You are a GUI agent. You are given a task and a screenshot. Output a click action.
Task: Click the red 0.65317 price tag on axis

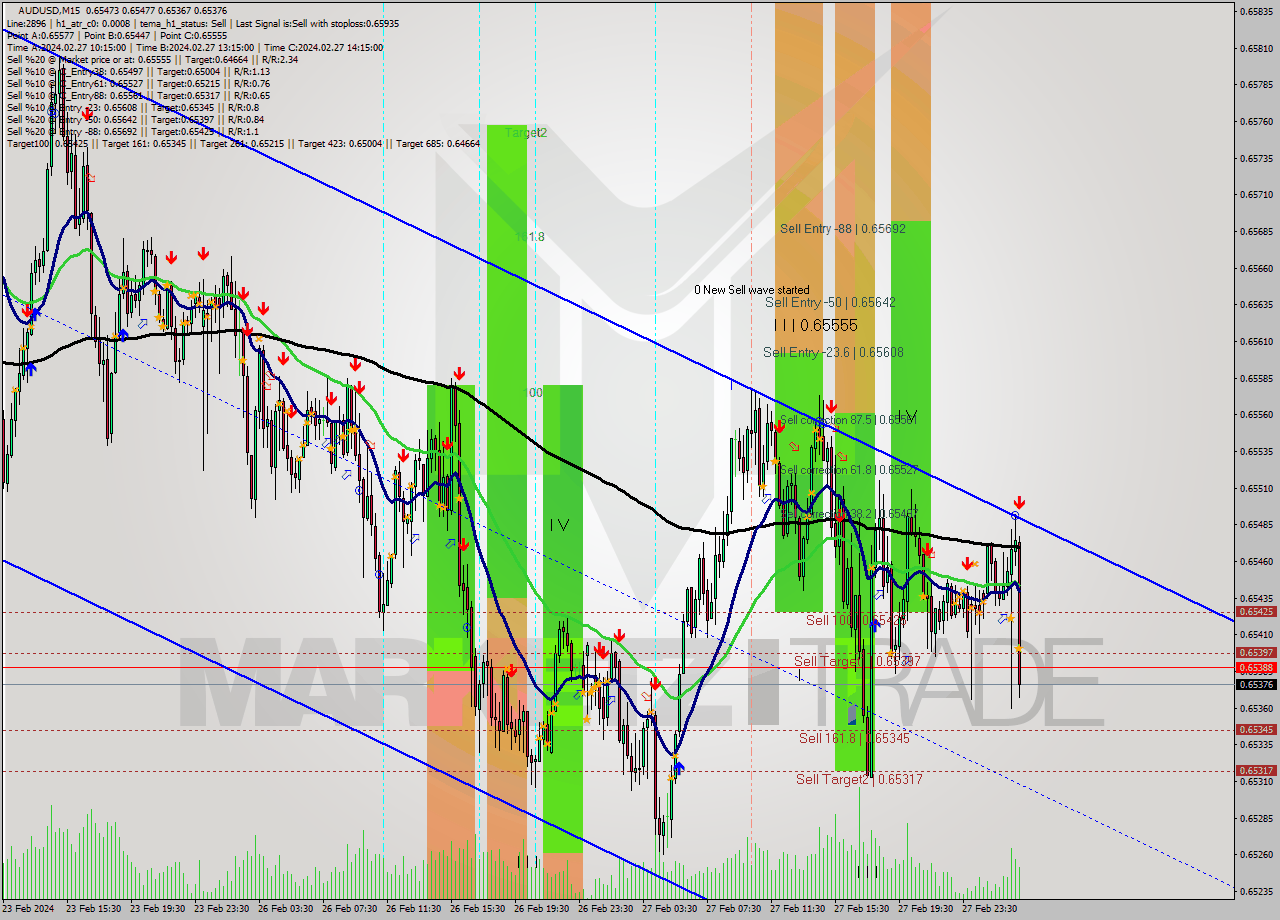click(x=1256, y=770)
